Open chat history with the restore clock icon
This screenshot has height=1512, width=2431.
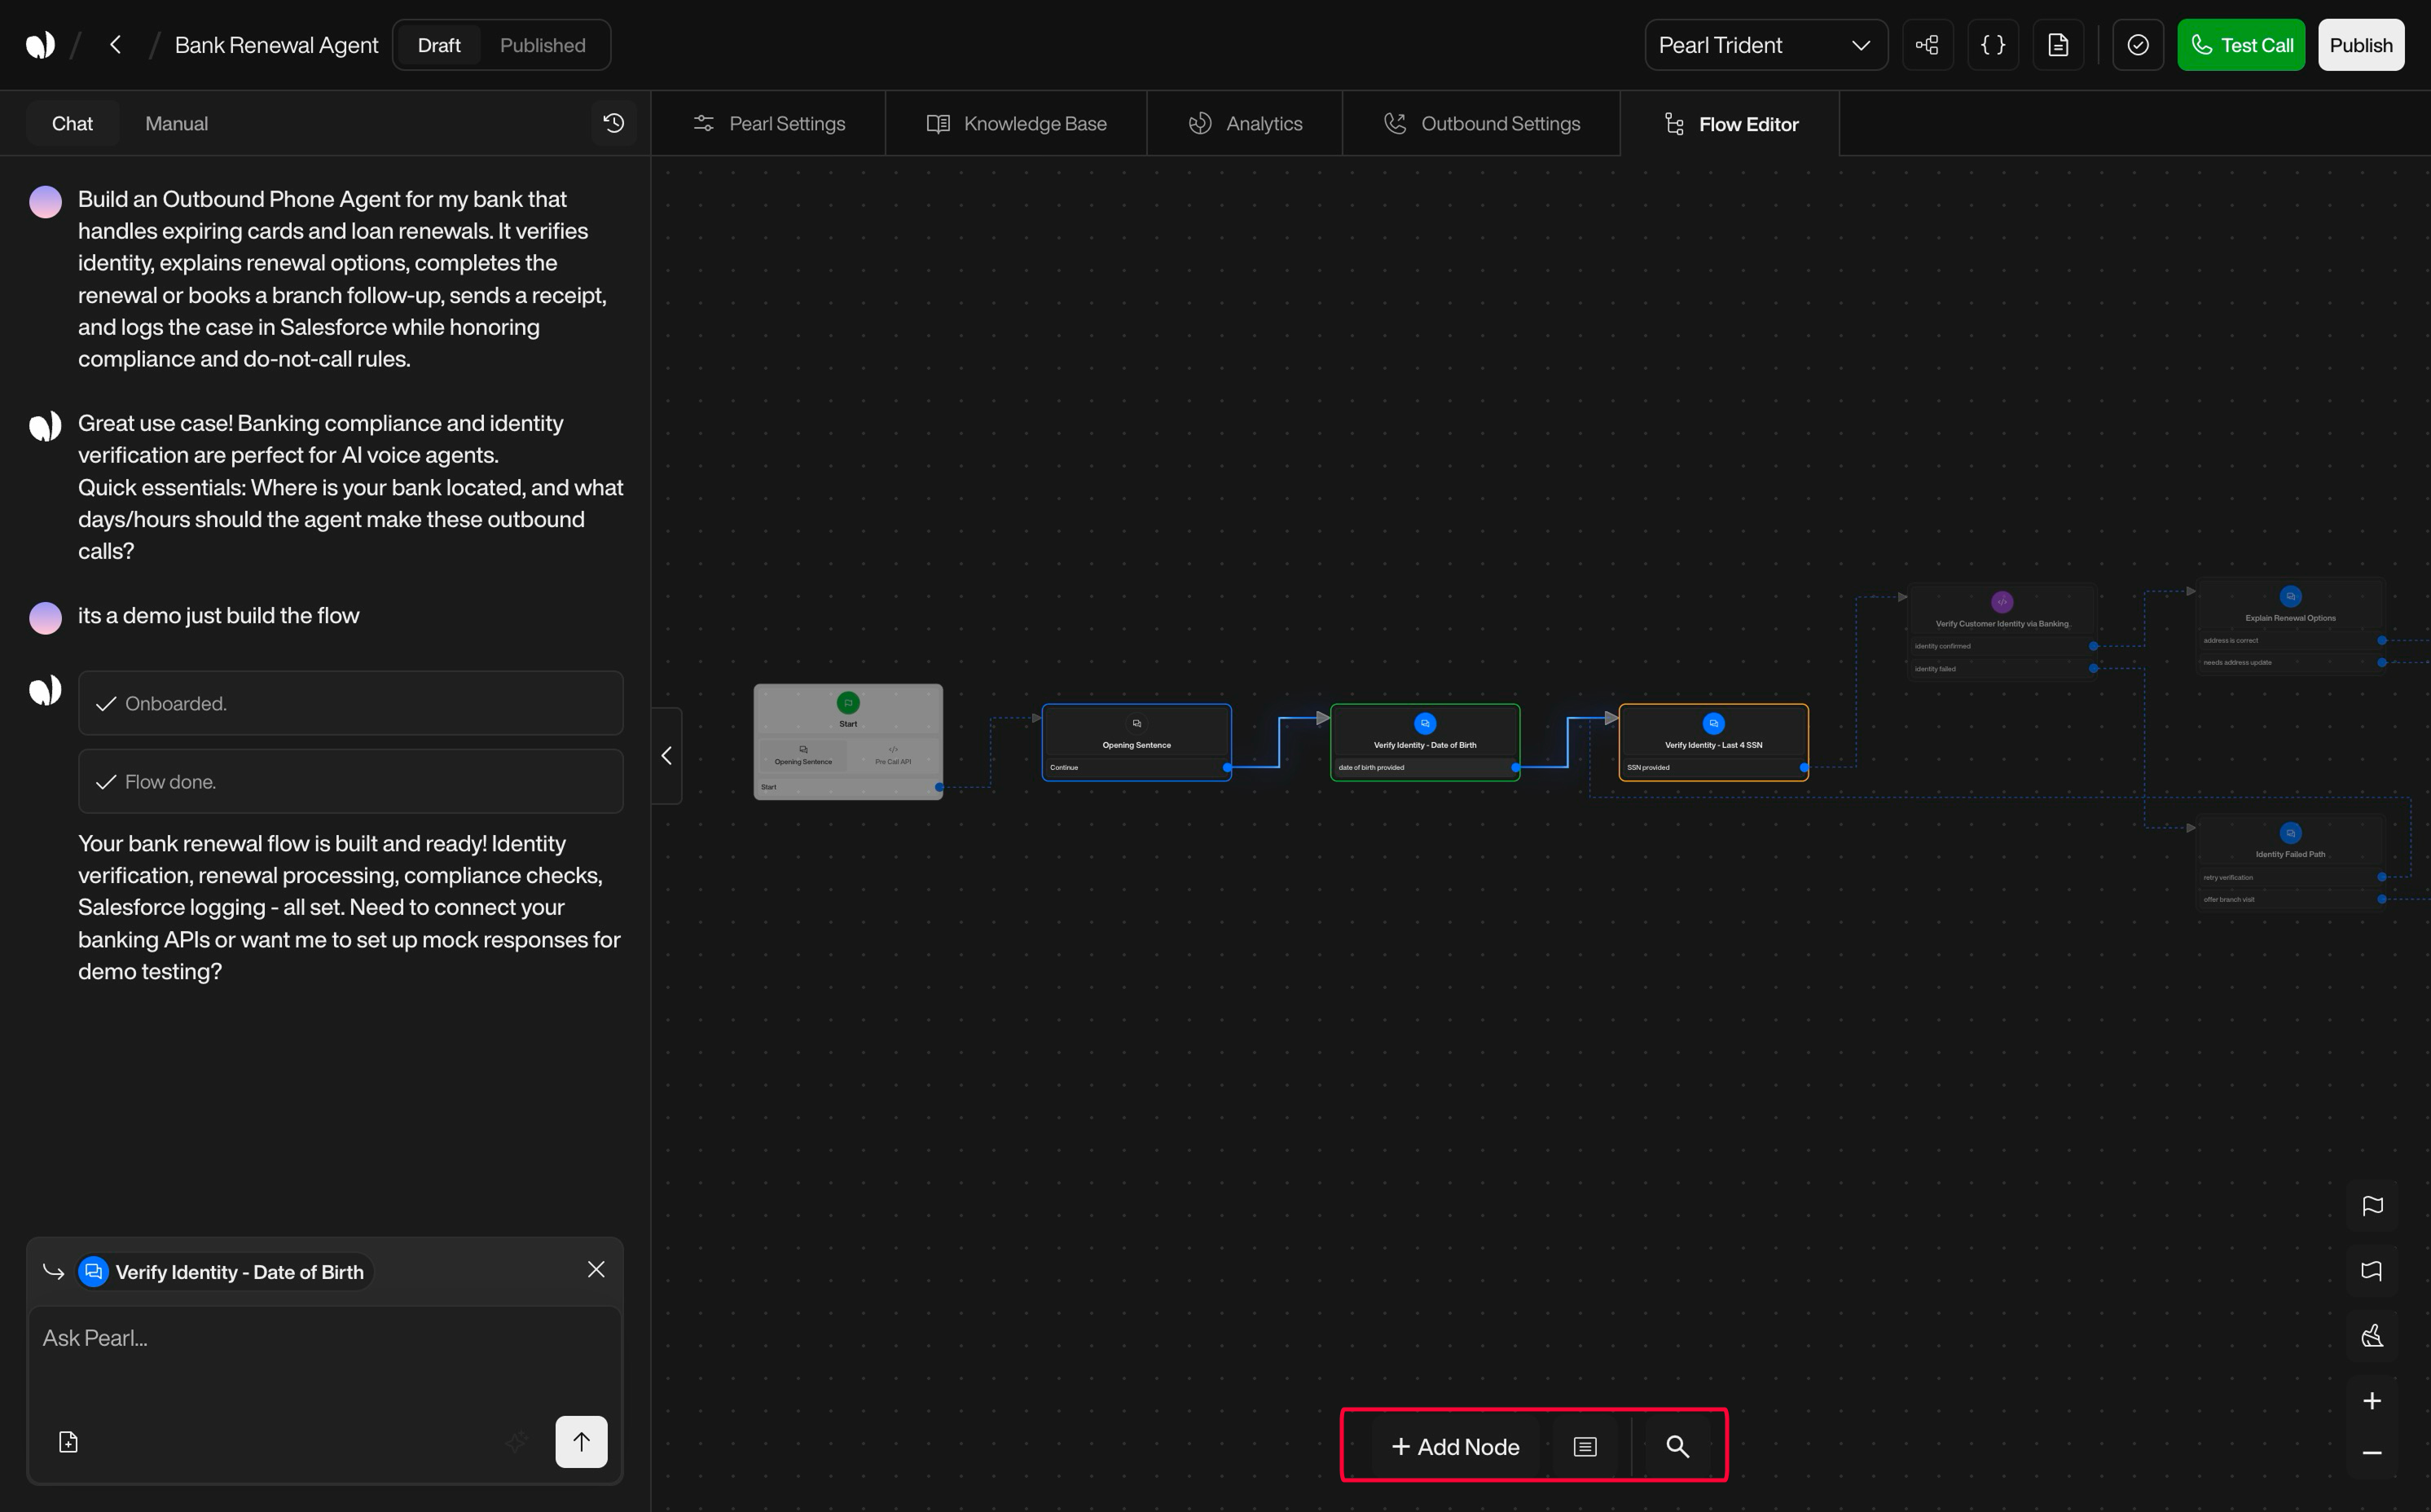click(613, 122)
